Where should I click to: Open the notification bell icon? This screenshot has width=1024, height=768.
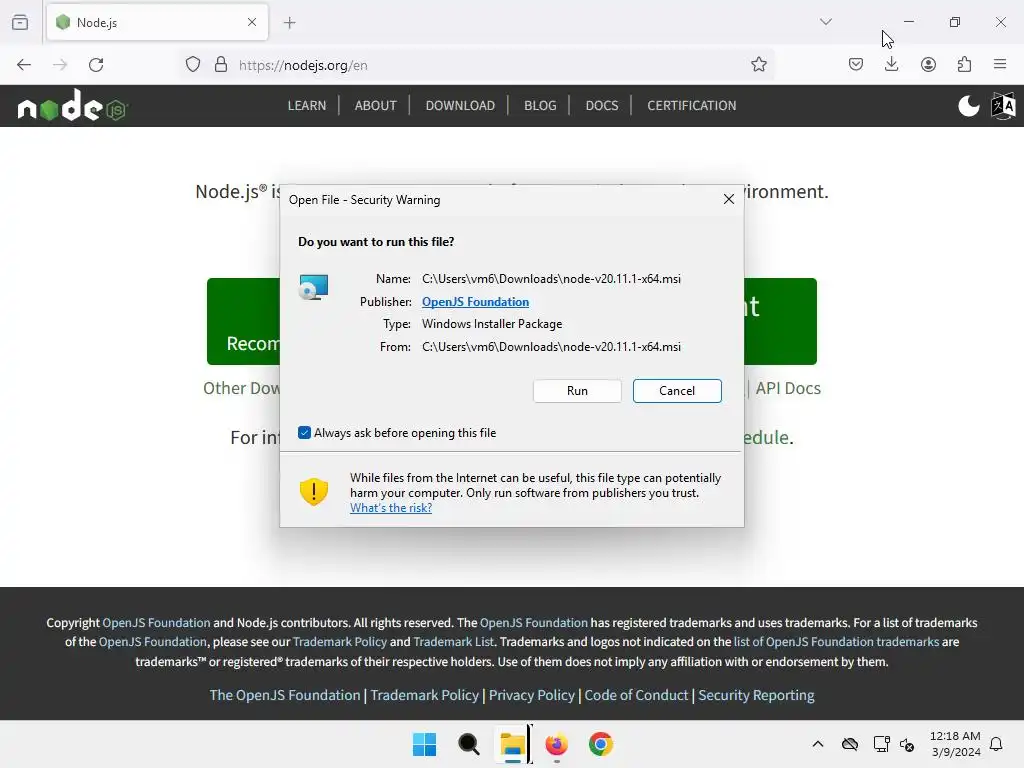[x=996, y=744]
